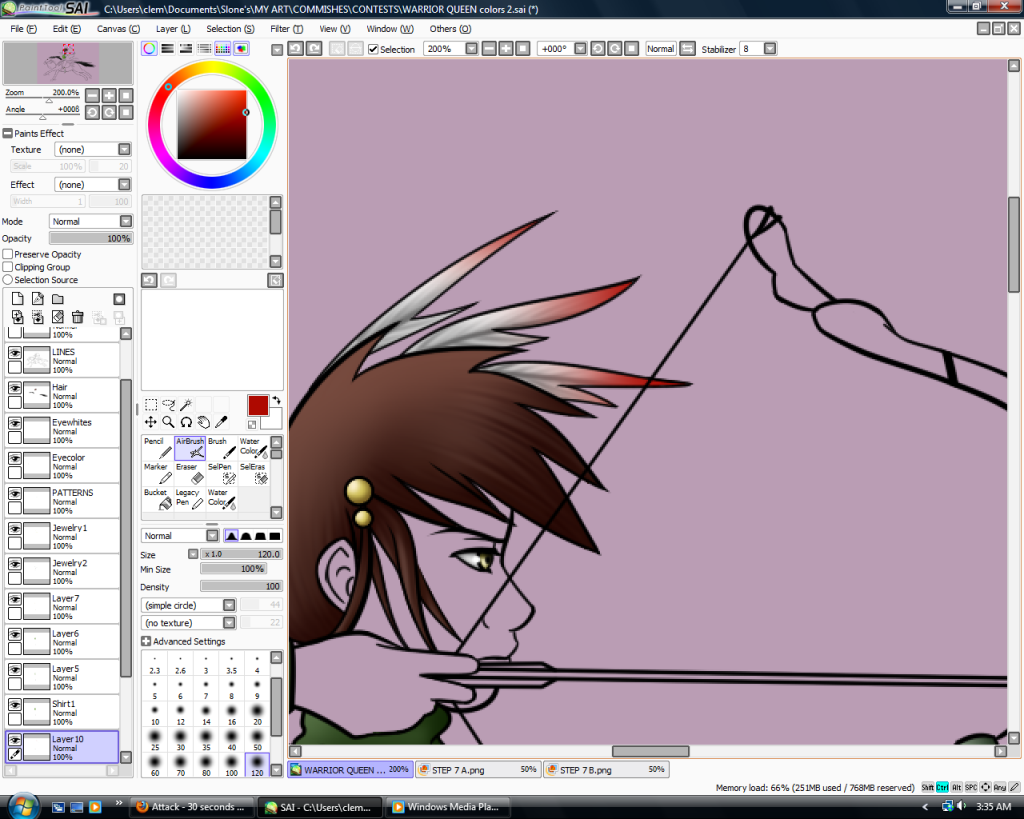This screenshot has height=819, width=1024.
Task: Enable Clipping Group checkbox
Action: point(8,267)
